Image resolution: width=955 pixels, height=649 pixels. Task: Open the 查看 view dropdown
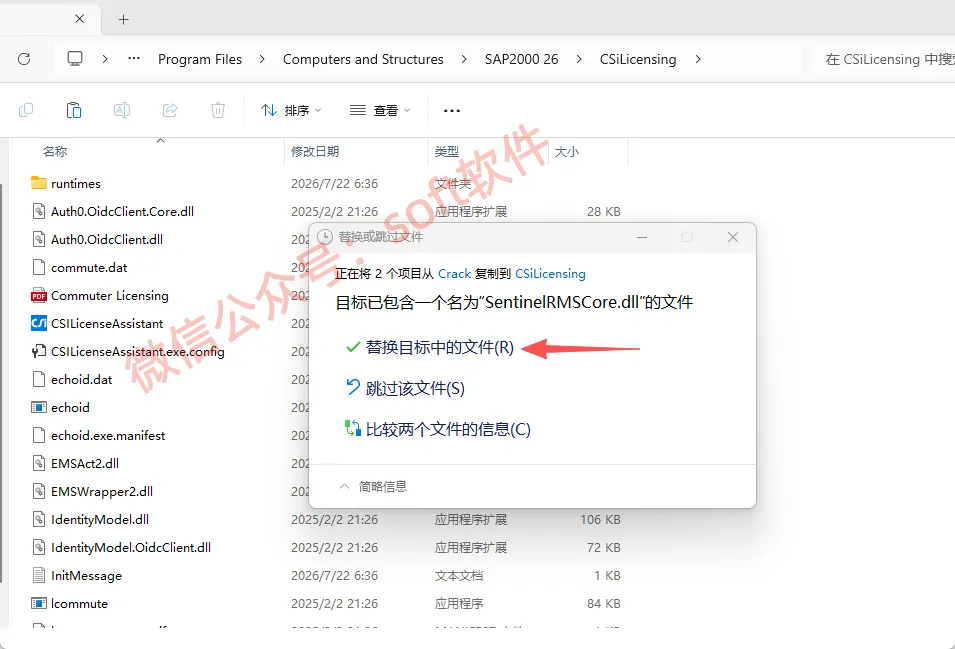coord(380,110)
